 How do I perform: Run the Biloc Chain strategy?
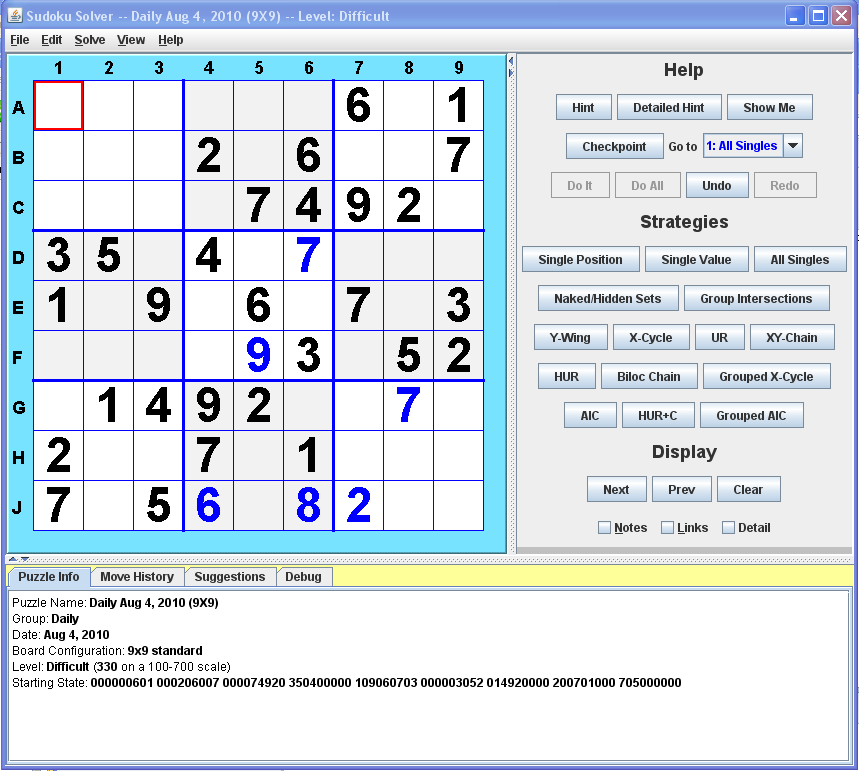(x=649, y=376)
